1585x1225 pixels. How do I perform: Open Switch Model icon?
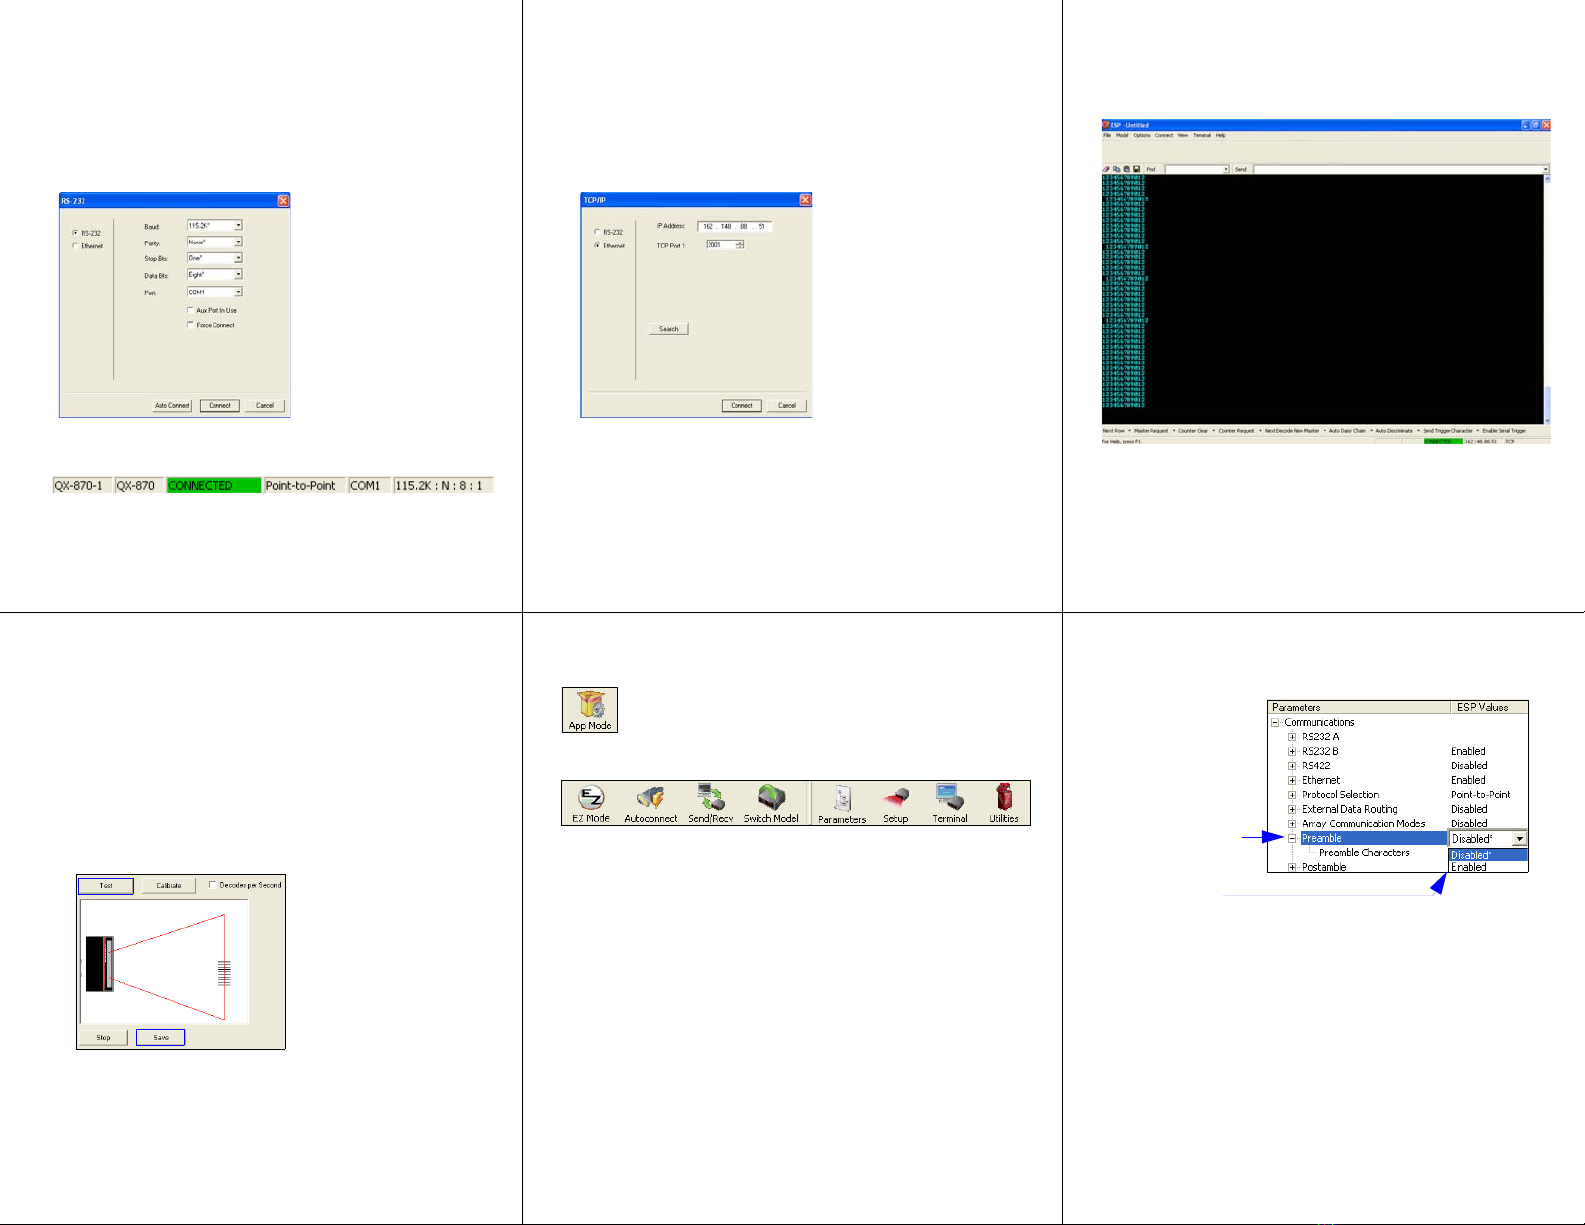click(771, 803)
